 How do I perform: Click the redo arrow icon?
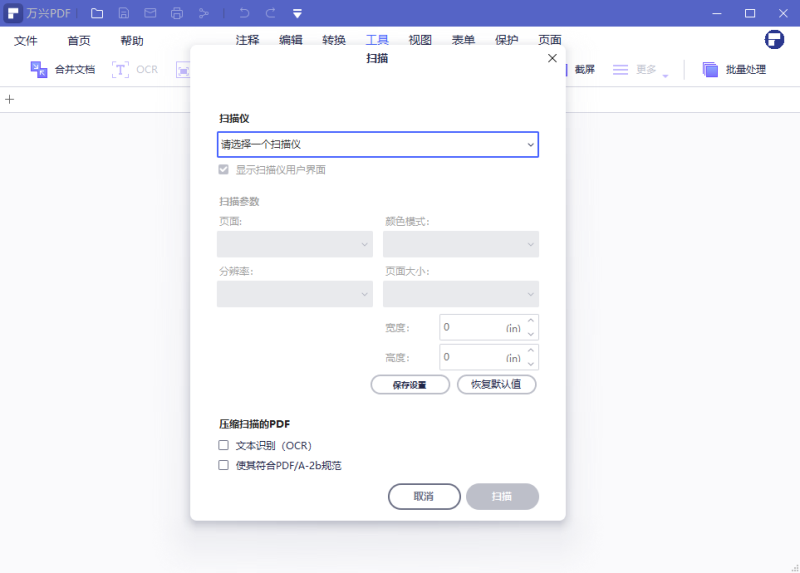pyautogui.click(x=270, y=13)
